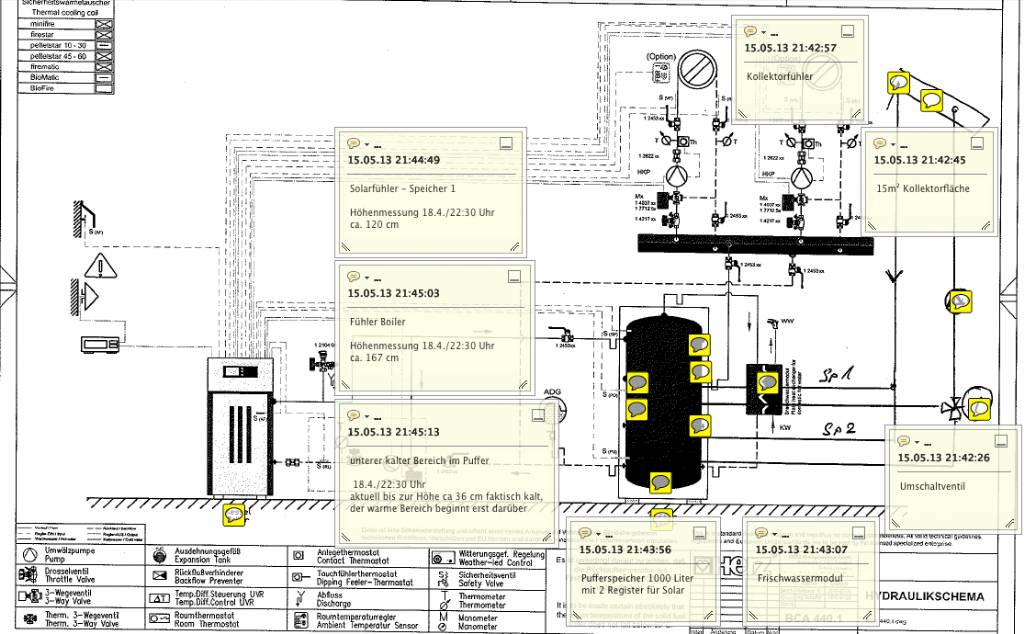Click the speech bubble icon of the Solarfühler note
The height and width of the screenshot is (634, 1024).
[353, 143]
